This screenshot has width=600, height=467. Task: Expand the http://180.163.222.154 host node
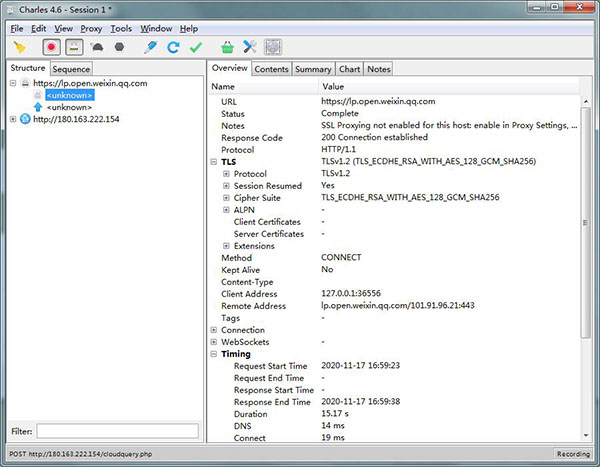13,120
